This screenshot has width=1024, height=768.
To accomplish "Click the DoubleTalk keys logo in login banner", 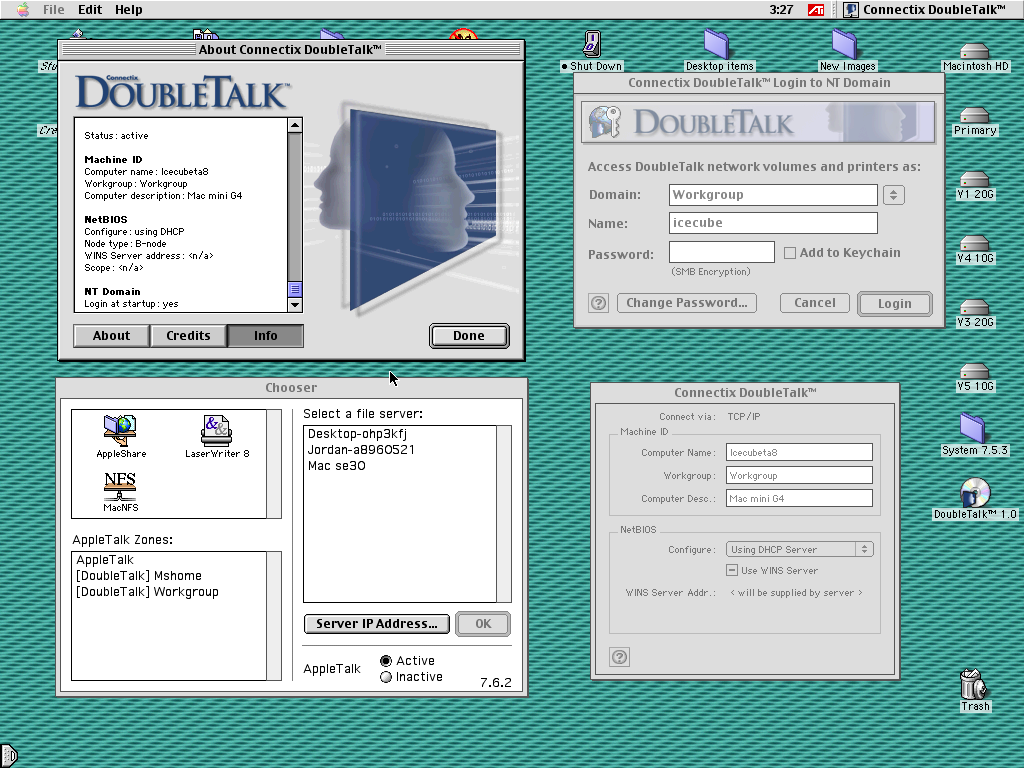I will pyautogui.click(x=604, y=121).
